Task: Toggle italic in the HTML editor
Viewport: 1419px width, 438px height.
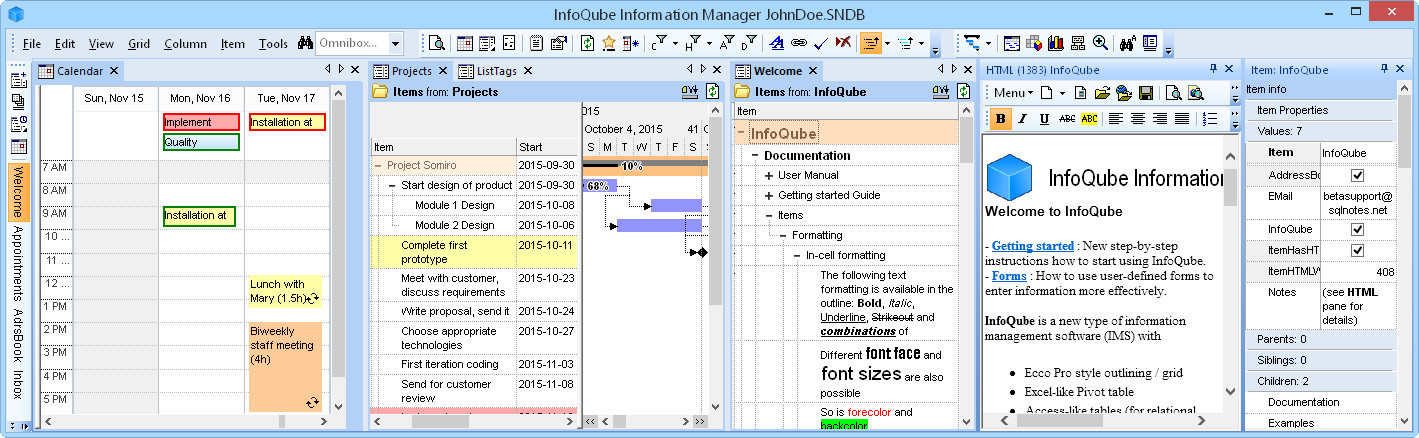Action: (1022, 118)
